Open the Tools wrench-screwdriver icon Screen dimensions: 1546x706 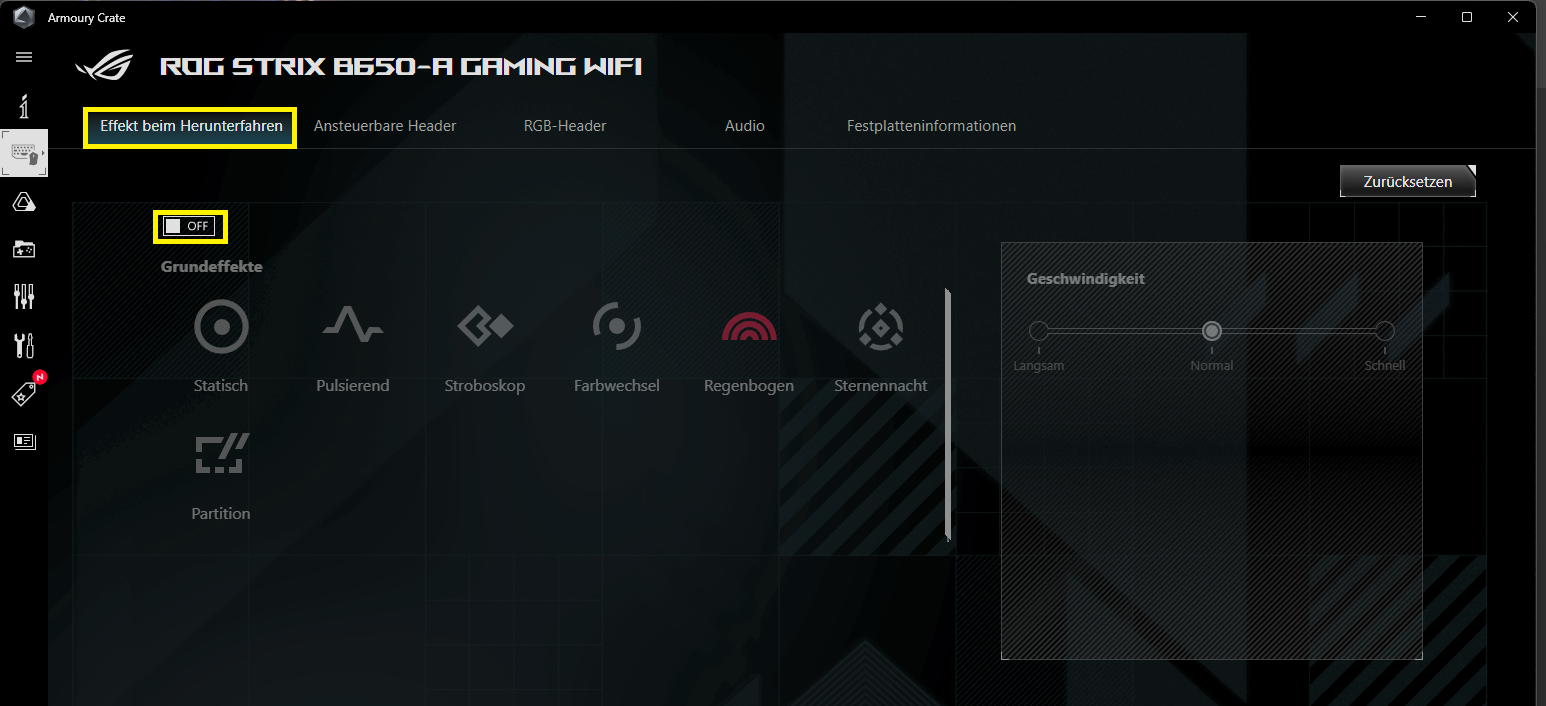click(24, 345)
